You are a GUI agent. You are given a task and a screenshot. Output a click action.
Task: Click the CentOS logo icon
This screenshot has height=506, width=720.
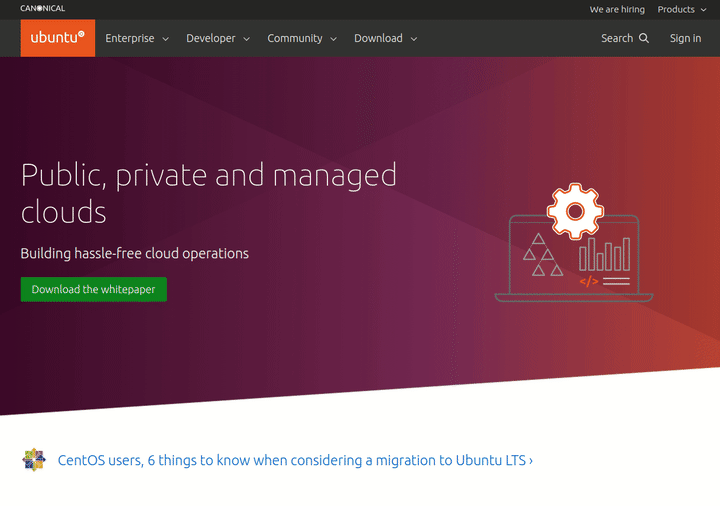(x=34, y=460)
